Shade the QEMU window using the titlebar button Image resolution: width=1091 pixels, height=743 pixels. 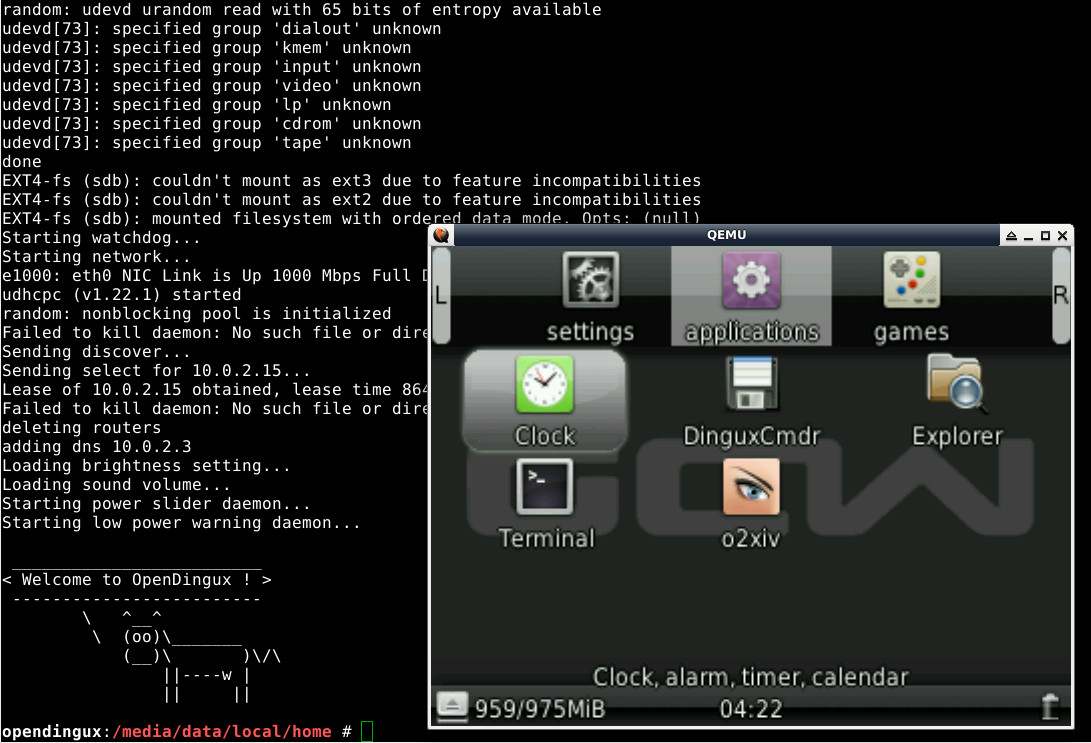pyautogui.click(x=1011, y=236)
